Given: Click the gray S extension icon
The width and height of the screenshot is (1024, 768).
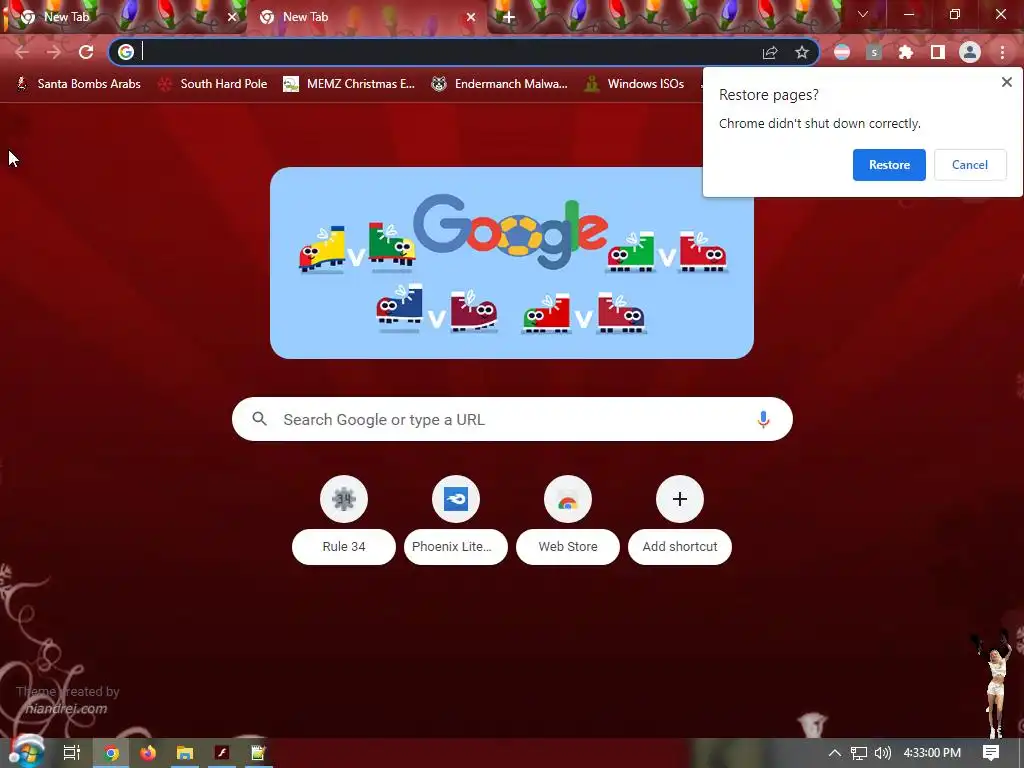Looking at the screenshot, I should click(x=874, y=52).
